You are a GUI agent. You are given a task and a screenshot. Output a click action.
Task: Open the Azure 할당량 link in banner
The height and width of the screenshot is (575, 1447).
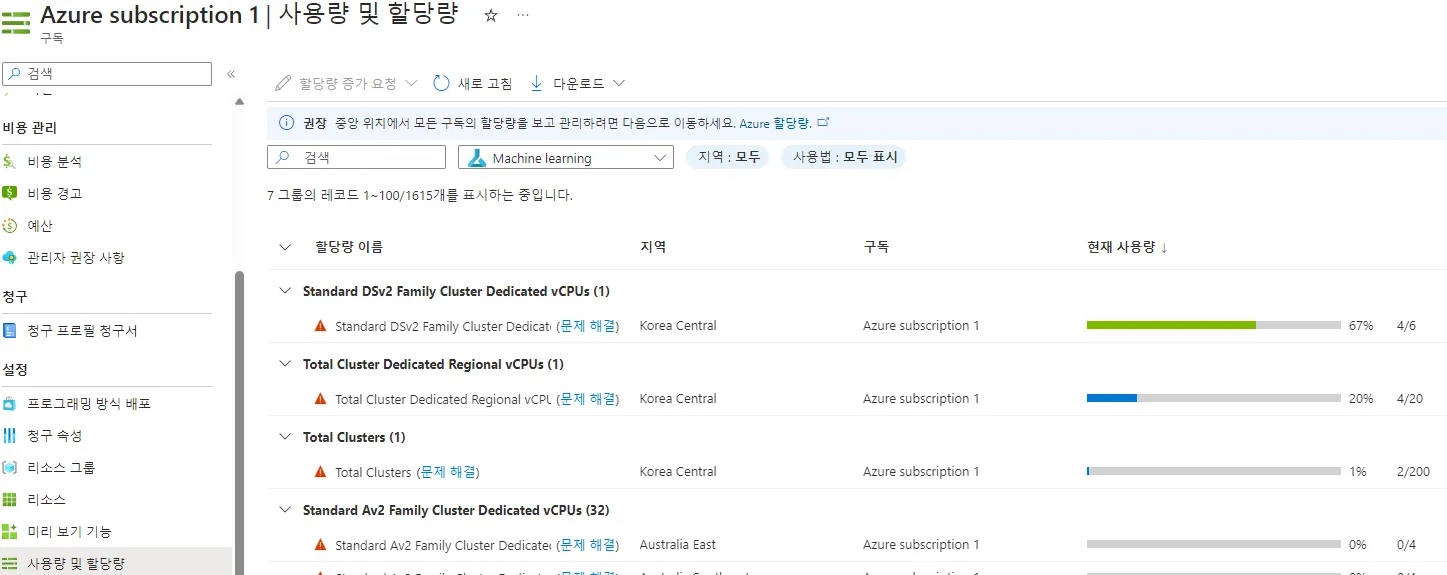pyautogui.click(x=775, y=123)
